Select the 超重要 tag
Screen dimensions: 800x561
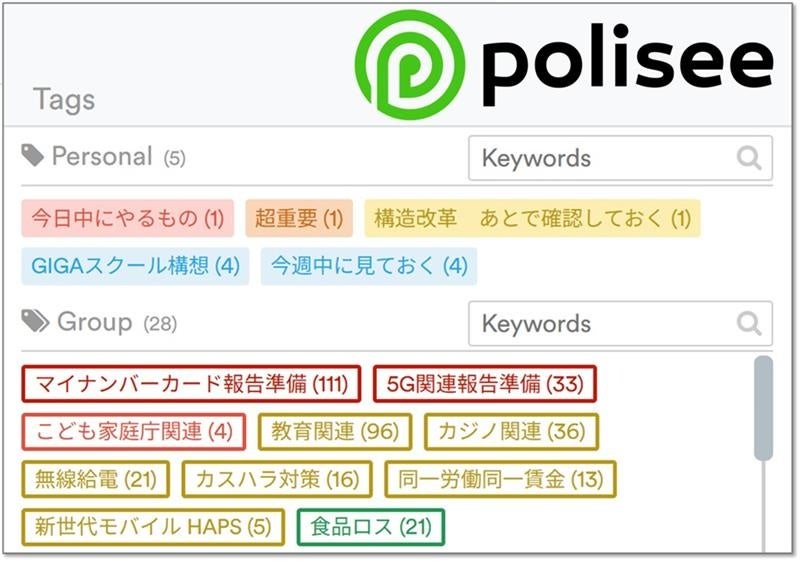pyautogui.click(x=298, y=218)
